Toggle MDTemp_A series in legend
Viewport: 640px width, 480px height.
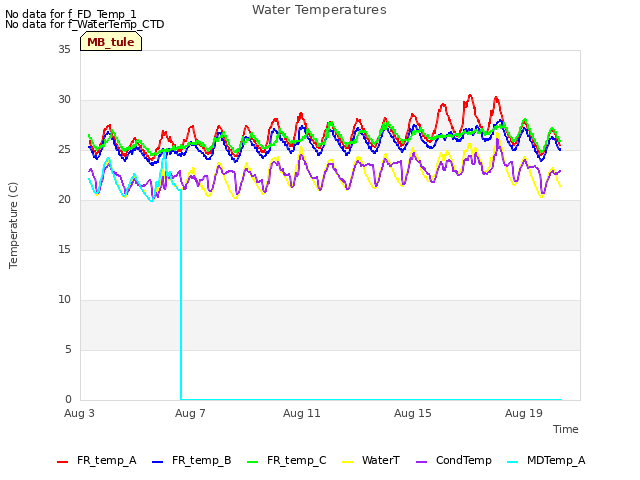click(x=546, y=460)
